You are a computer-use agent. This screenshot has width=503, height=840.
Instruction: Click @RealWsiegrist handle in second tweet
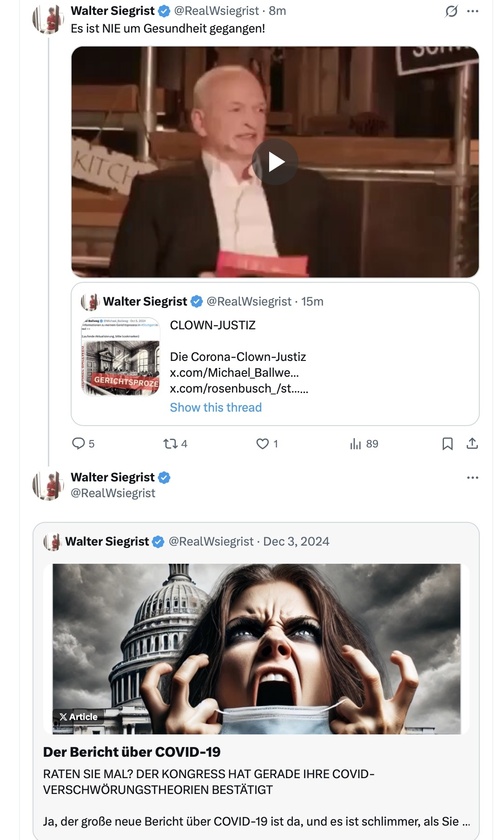[x=113, y=493]
